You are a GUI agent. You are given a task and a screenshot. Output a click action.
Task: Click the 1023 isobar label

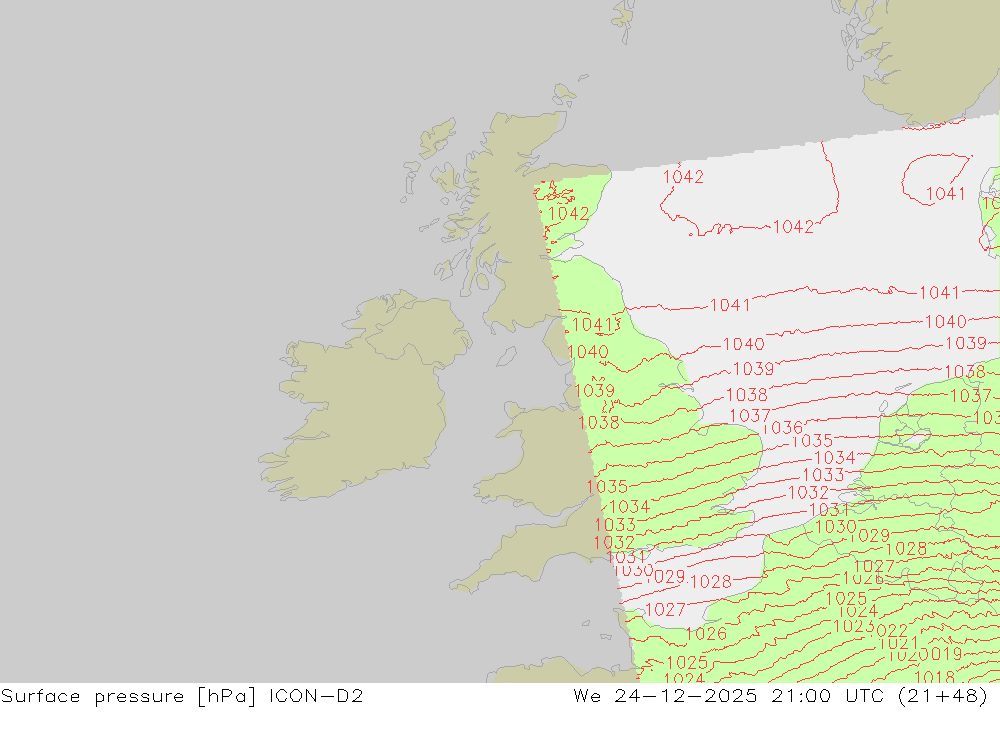pyautogui.click(x=853, y=626)
